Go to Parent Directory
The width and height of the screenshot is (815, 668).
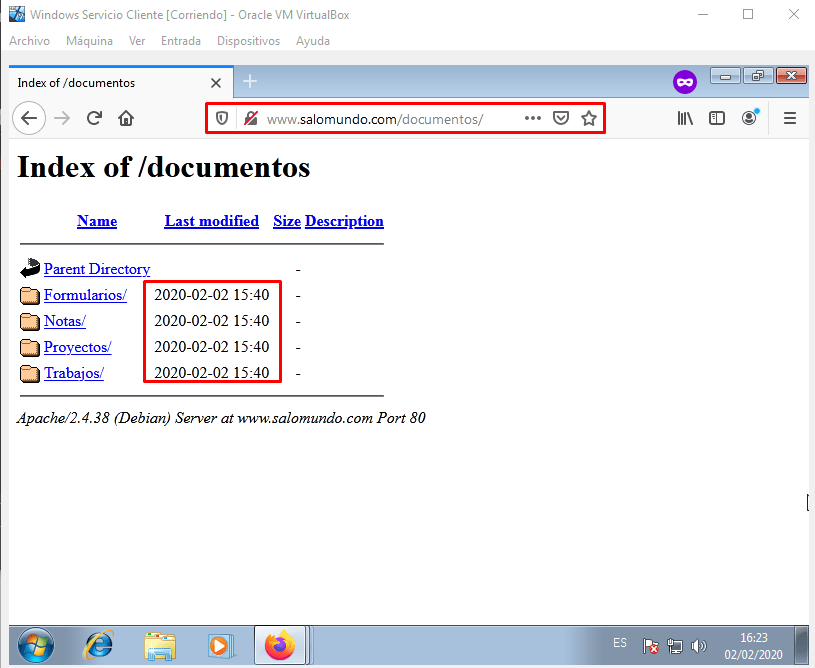(x=97, y=269)
